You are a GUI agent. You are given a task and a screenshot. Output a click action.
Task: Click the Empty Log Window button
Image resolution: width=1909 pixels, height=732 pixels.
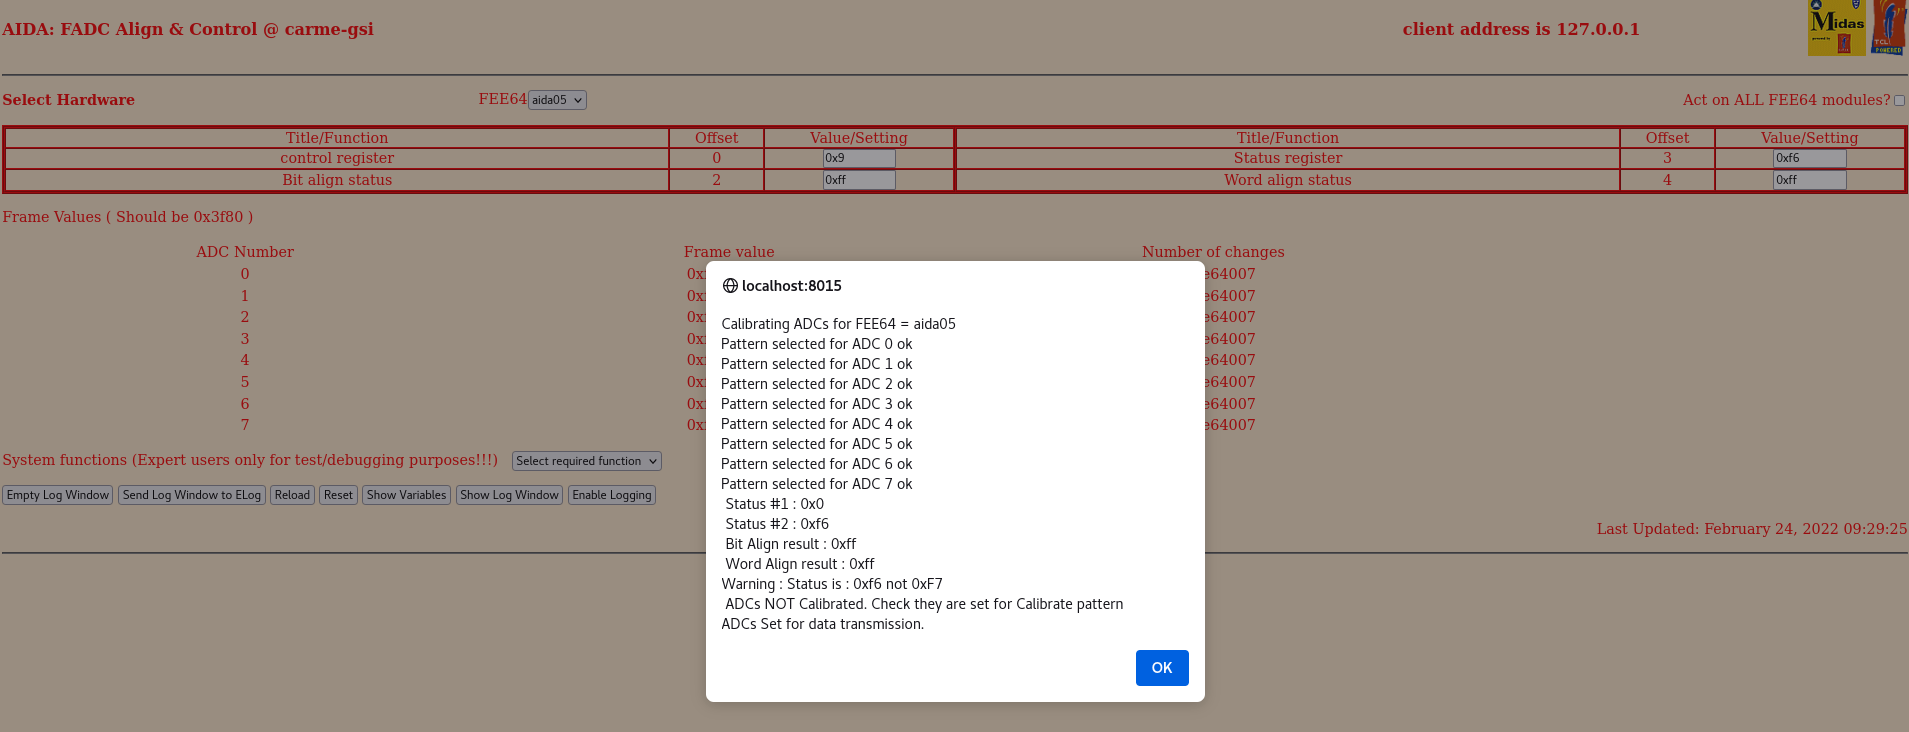[x=58, y=495]
